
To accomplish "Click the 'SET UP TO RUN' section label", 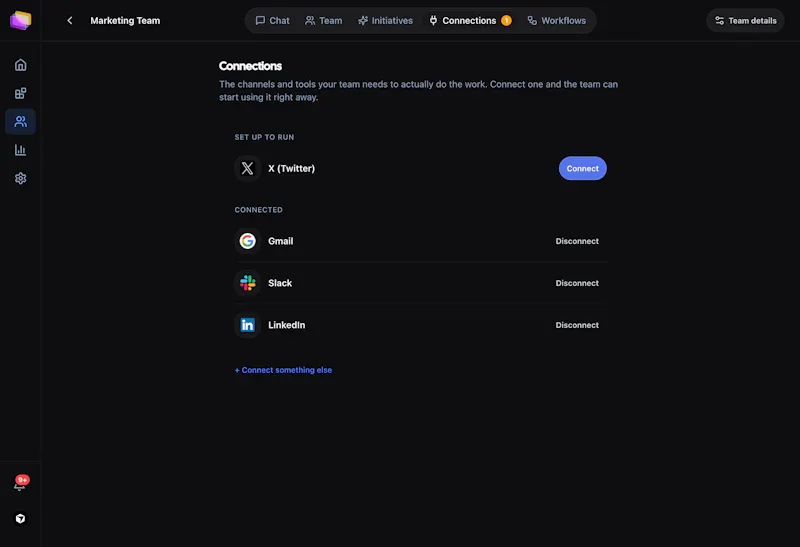I will tap(264, 137).
